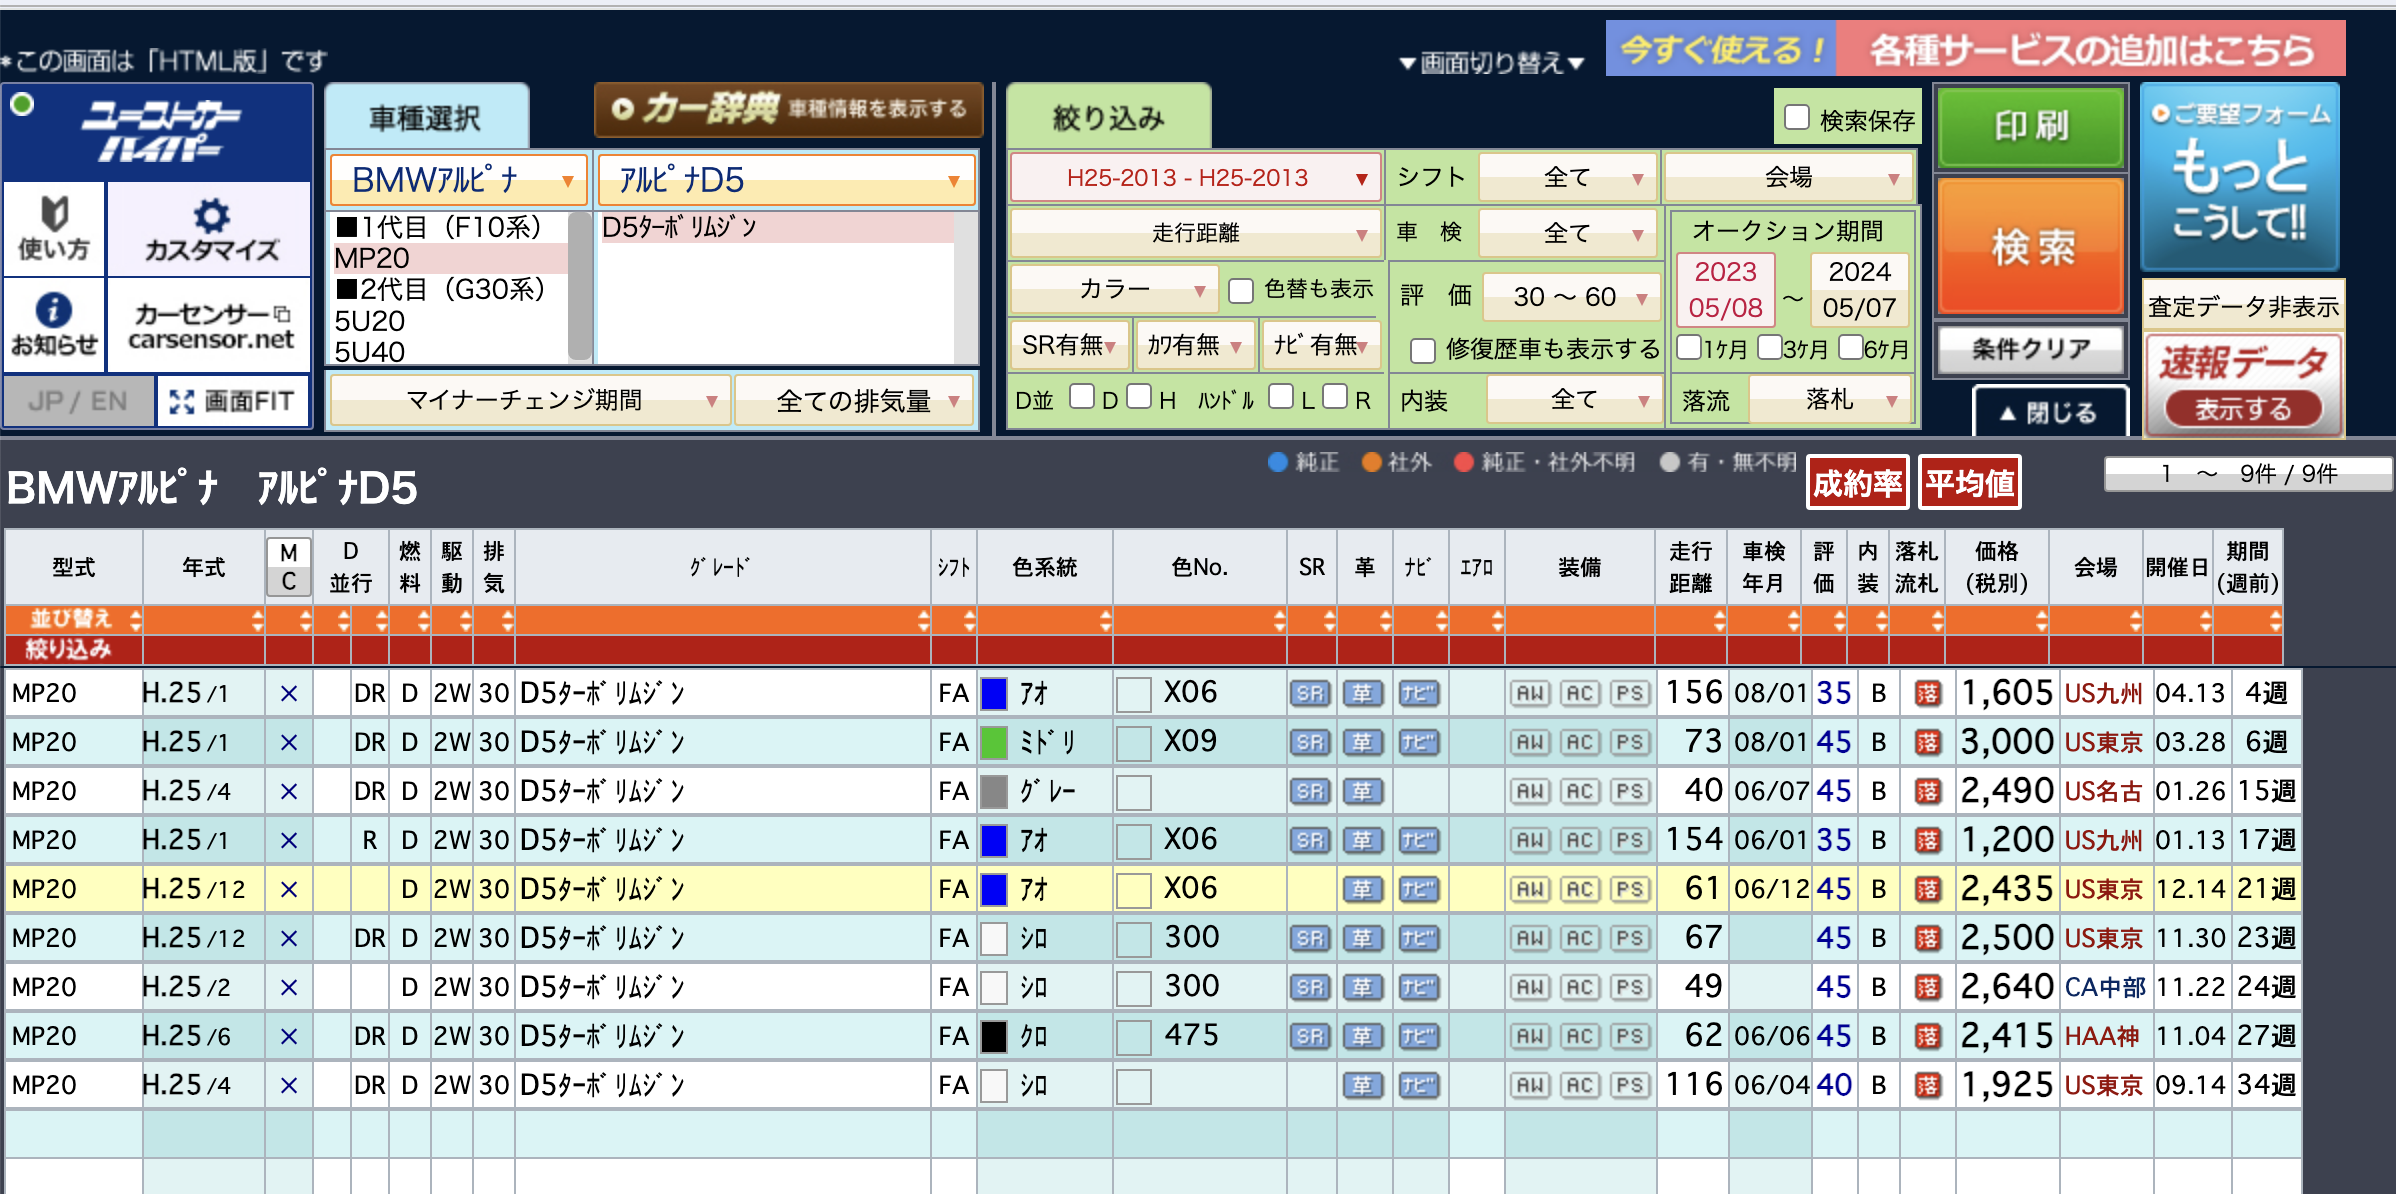2396x1194 pixels.
Task: Click the 成約率 button
Action: [1857, 483]
